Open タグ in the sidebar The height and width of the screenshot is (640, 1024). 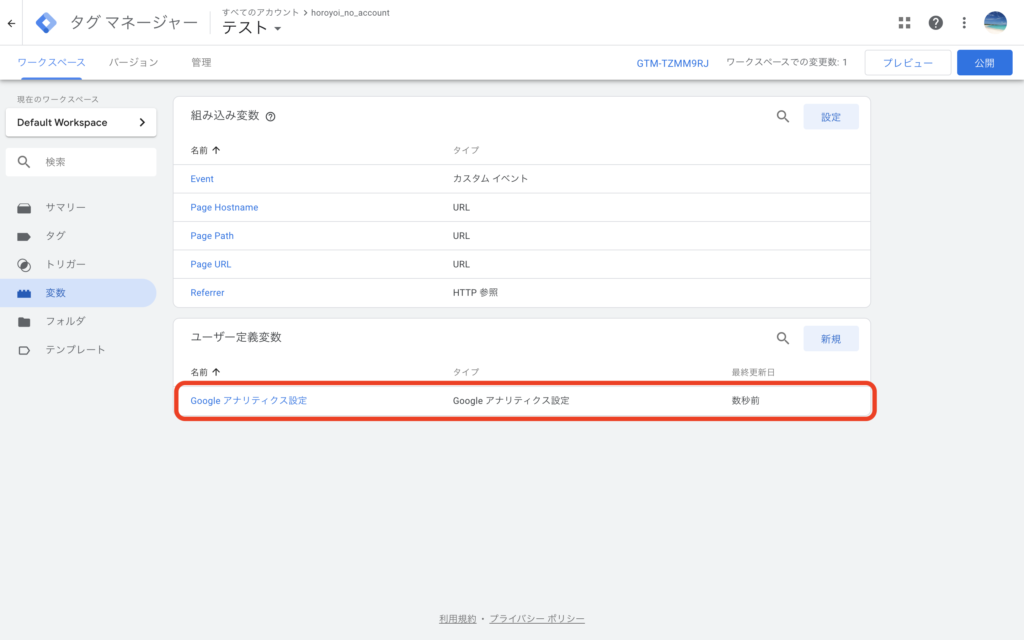tap(56, 236)
